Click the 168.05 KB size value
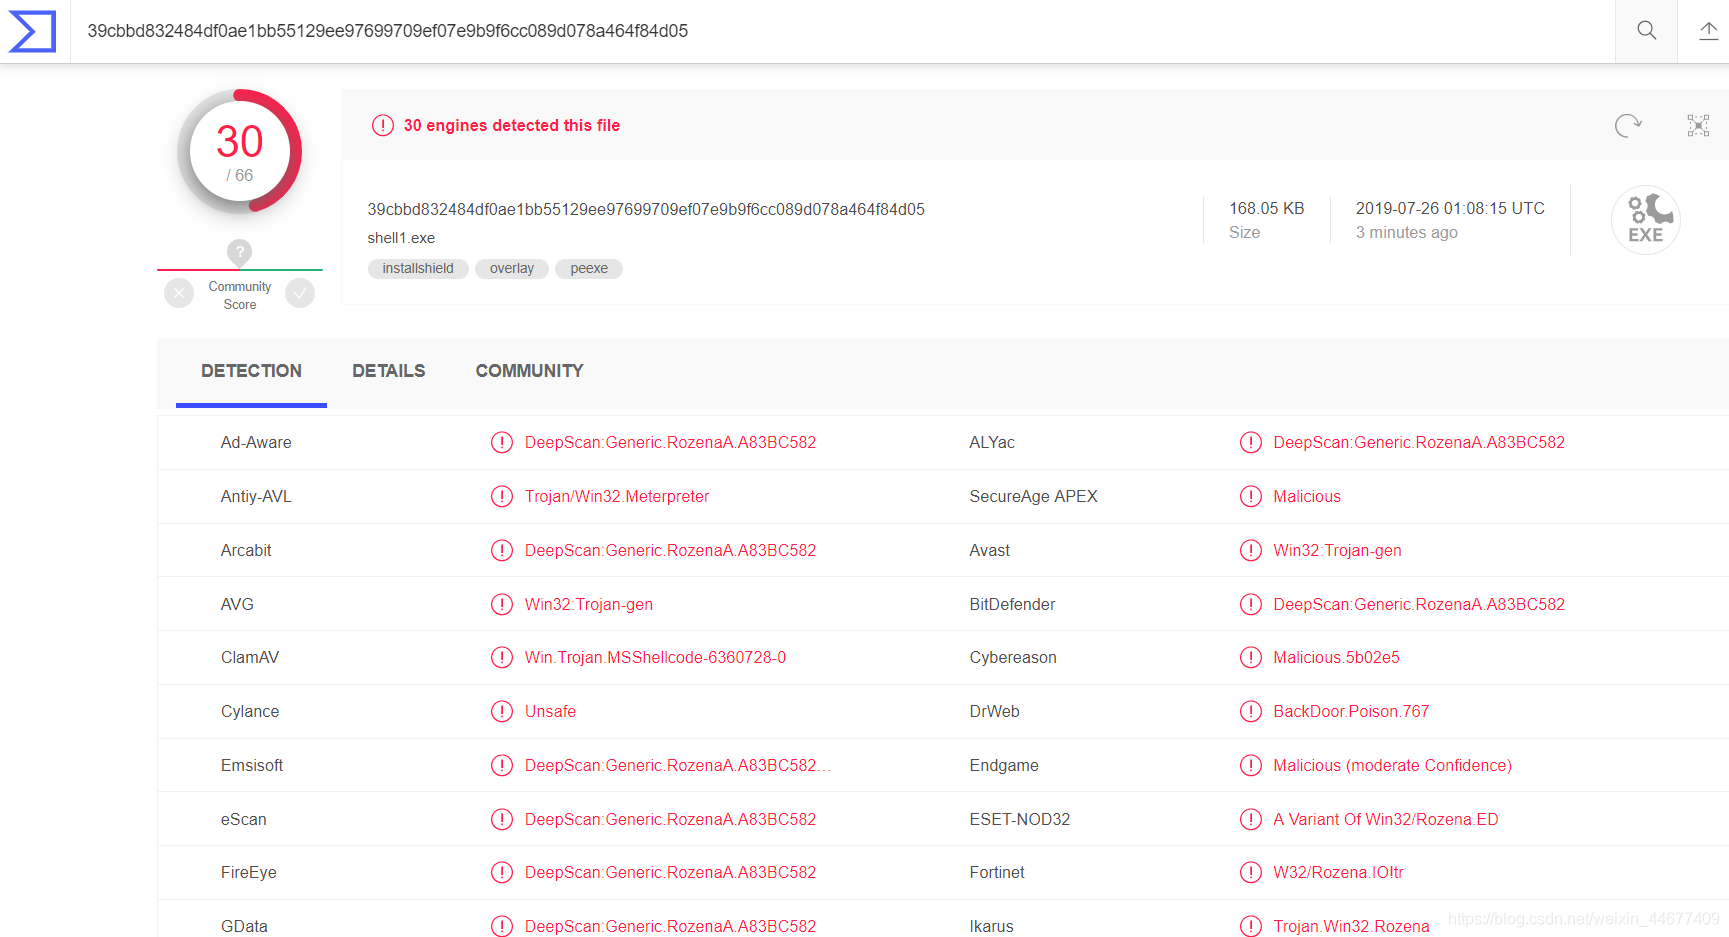 [x=1267, y=208]
